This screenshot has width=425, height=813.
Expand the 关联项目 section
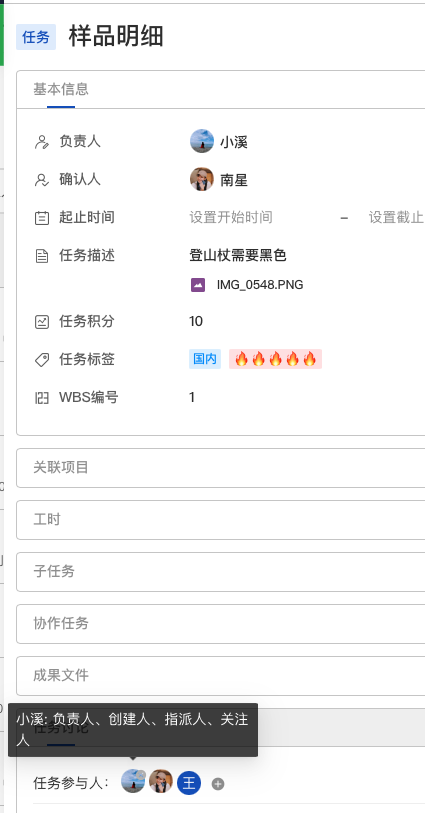pos(220,468)
